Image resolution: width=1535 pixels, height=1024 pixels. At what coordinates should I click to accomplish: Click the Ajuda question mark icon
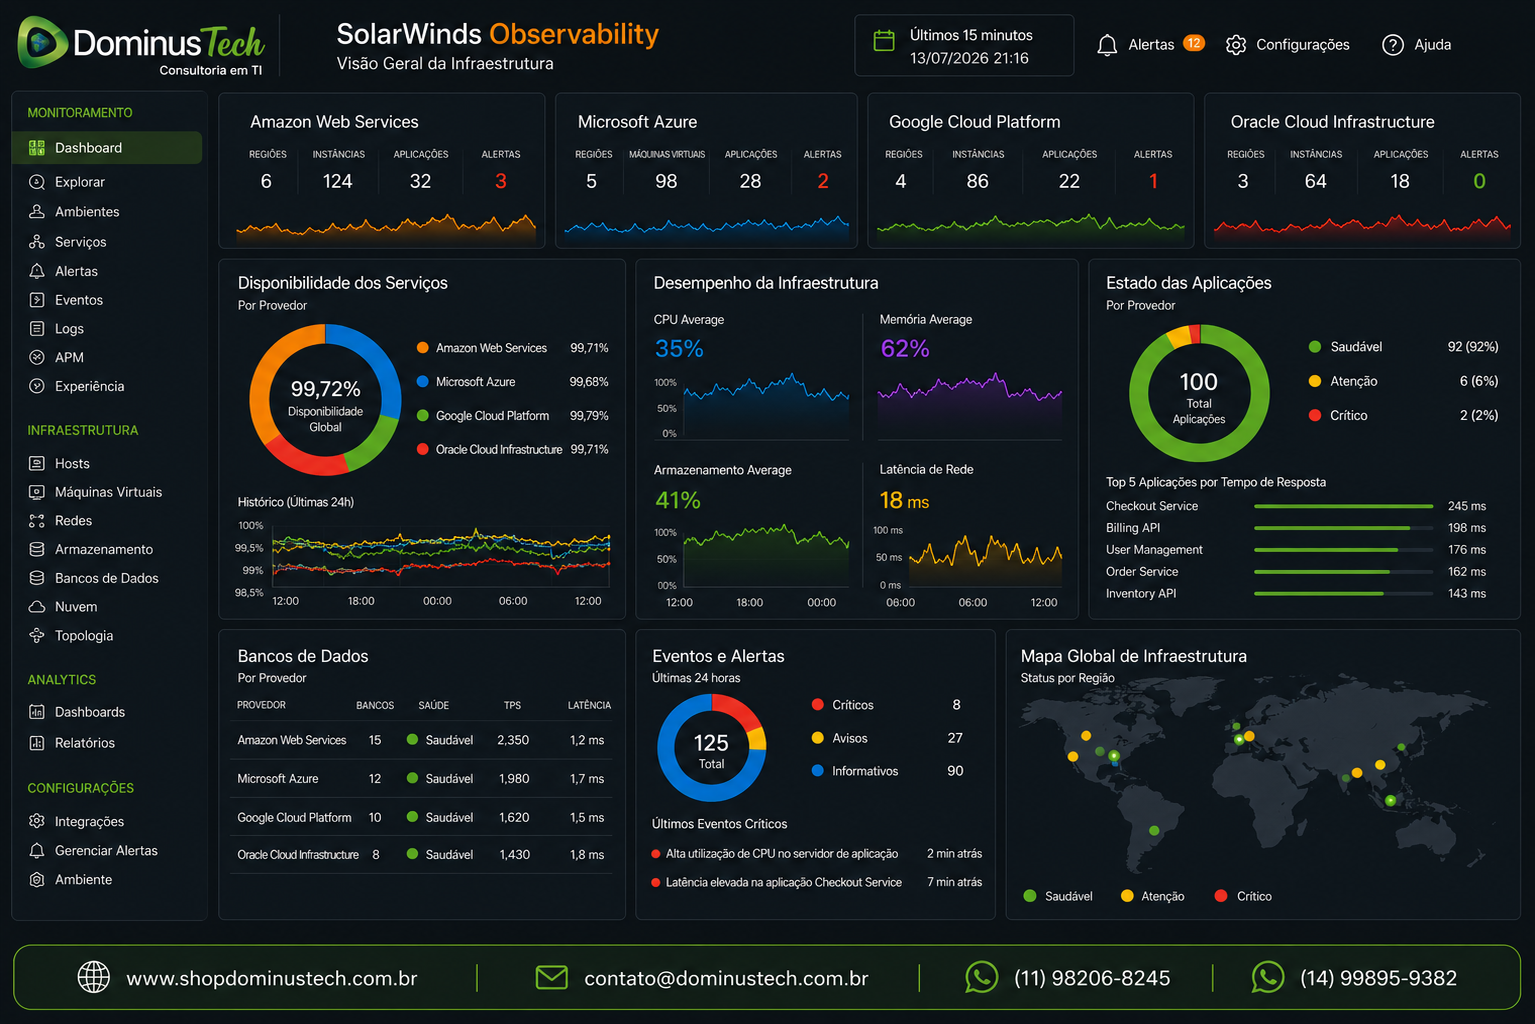coord(1393,45)
